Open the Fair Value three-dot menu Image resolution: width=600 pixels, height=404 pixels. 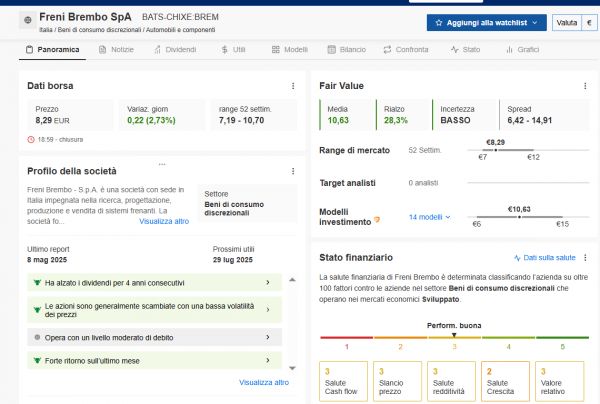pos(585,86)
